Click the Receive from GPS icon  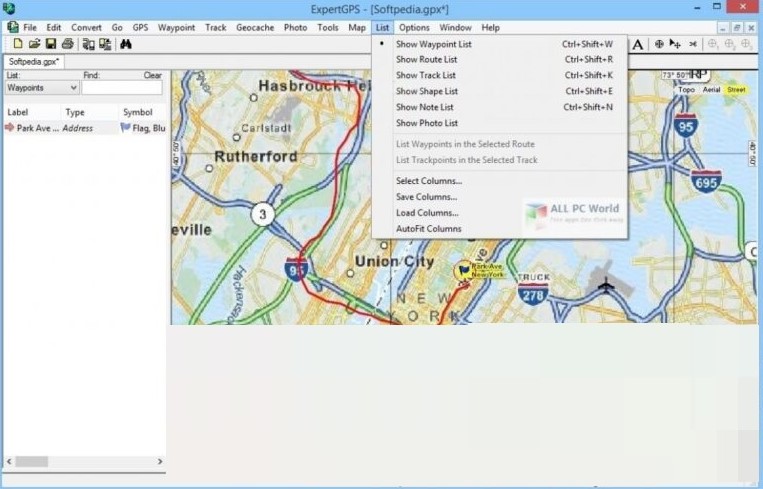[88, 44]
